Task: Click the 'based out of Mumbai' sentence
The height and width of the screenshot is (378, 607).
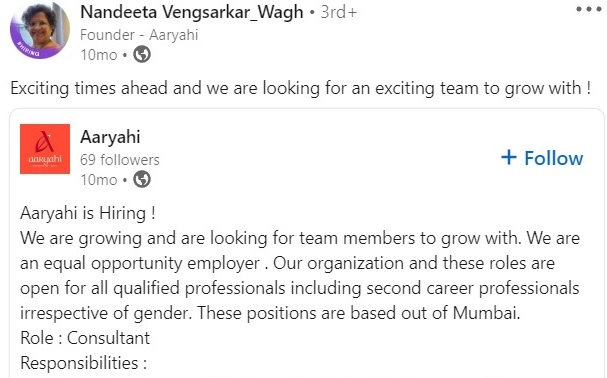Action: pyautogui.click(x=358, y=313)
